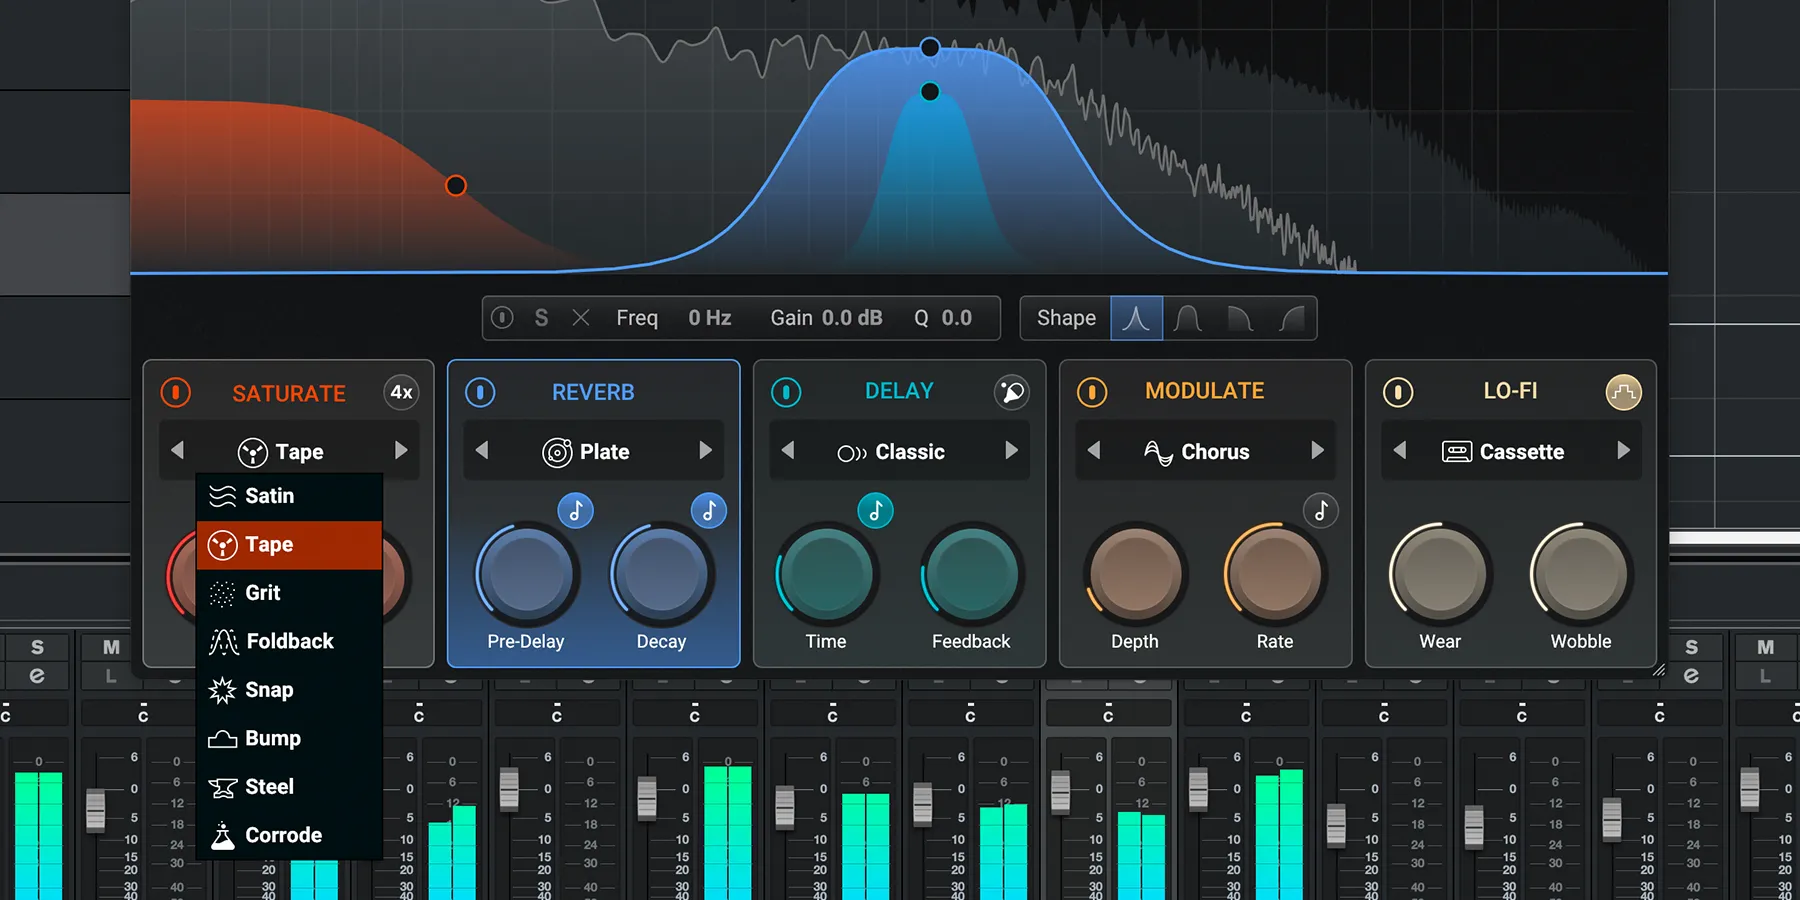The width and height of the screenshot is (1800, 900).
Task: Select the high-shelf shape icon
Action: point(1290,318)
